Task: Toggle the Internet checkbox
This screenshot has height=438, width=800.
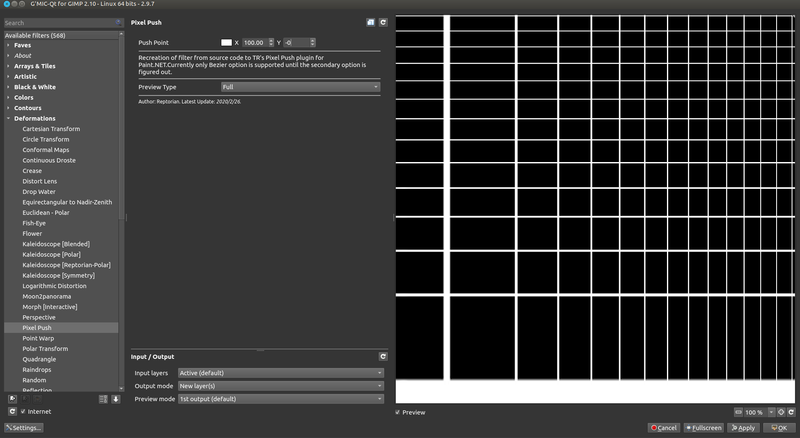Action: 23,411
